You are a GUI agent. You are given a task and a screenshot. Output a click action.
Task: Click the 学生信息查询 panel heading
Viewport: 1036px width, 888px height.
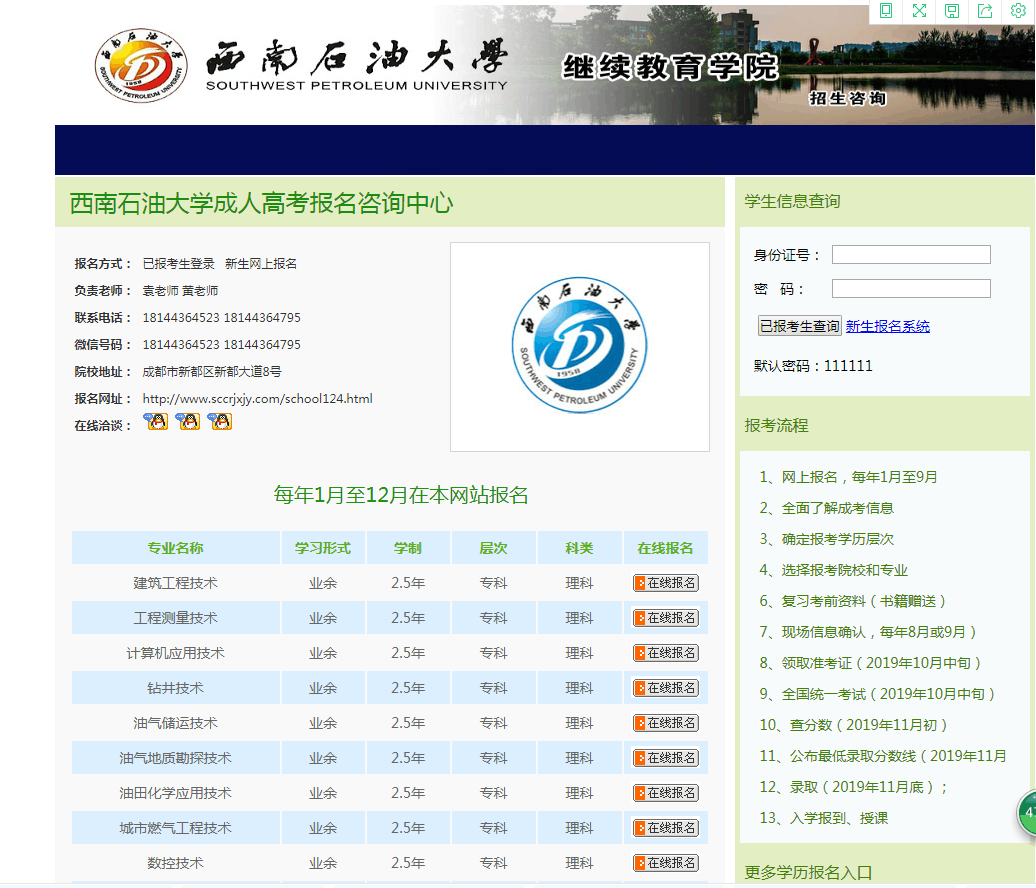tap(792, 202)
